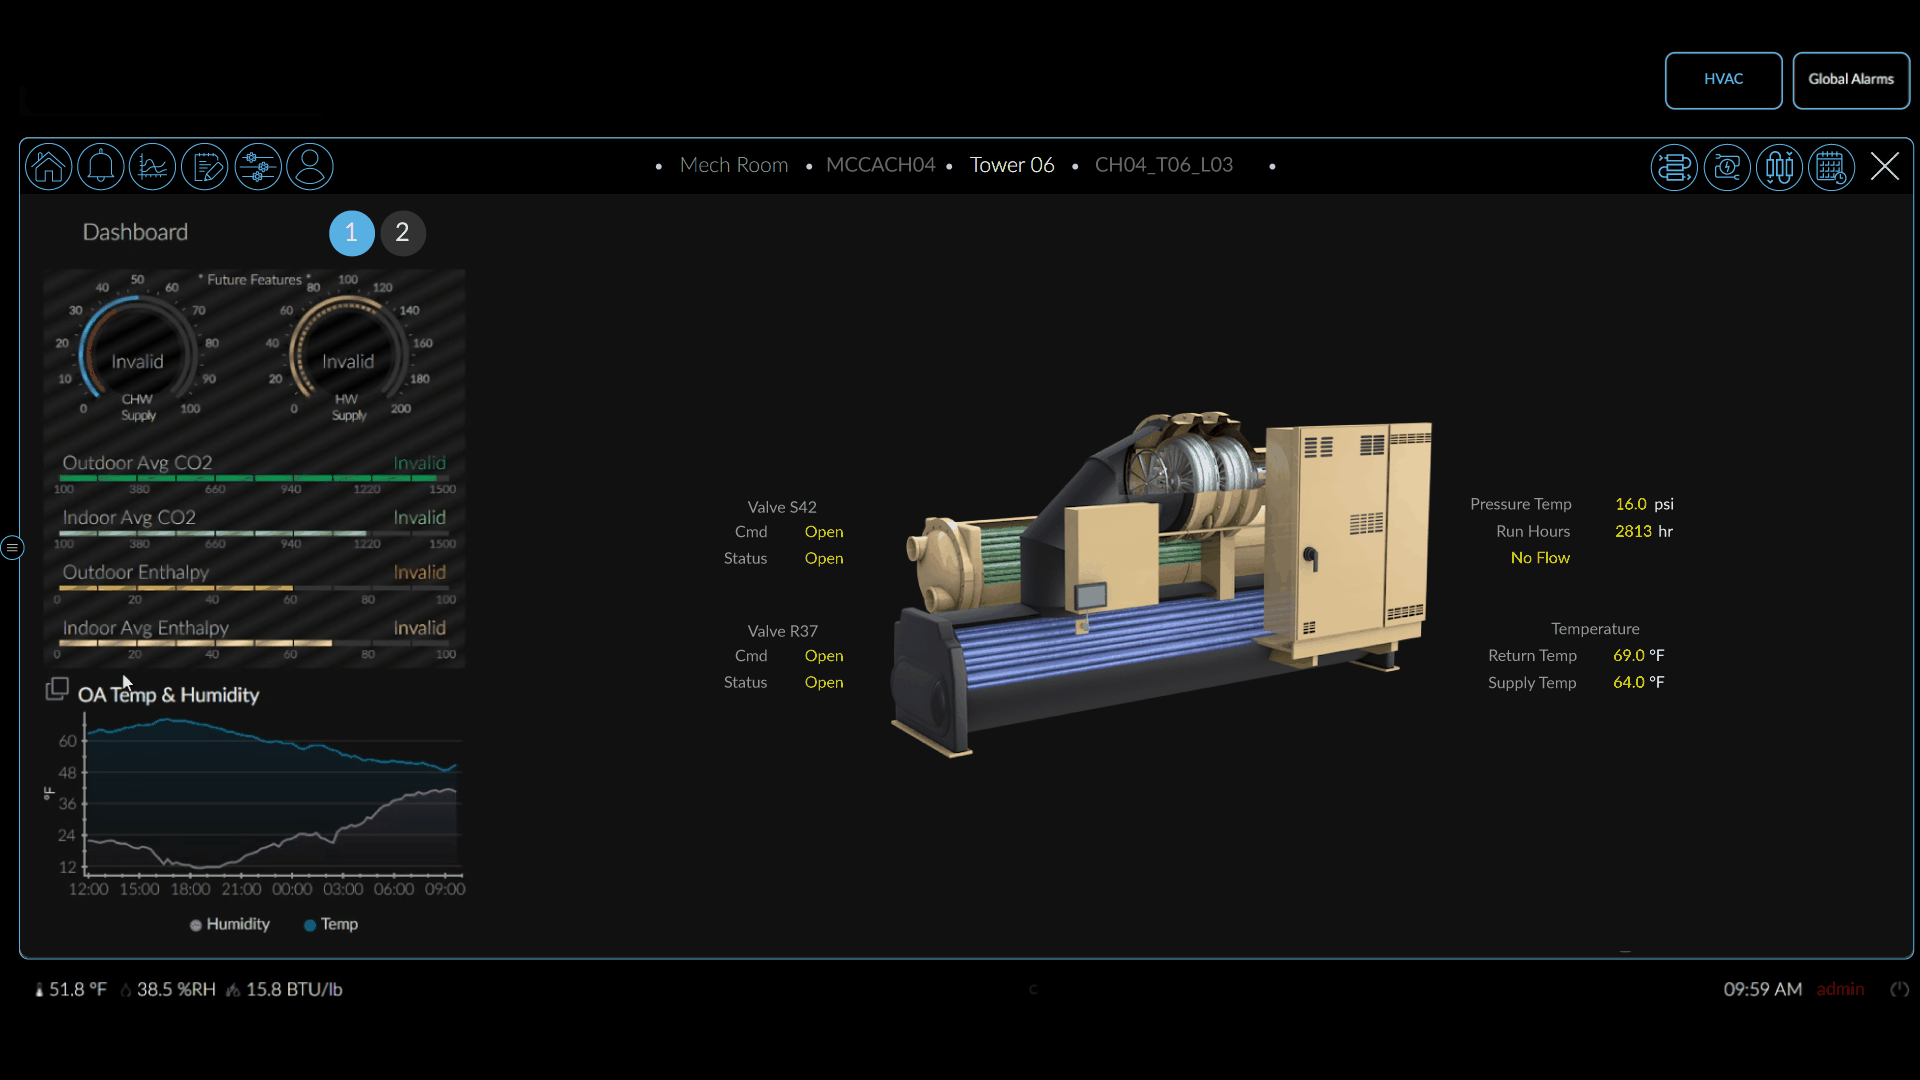
Task: Go to the Home screen icon
Action: click(x=49, y=167)
